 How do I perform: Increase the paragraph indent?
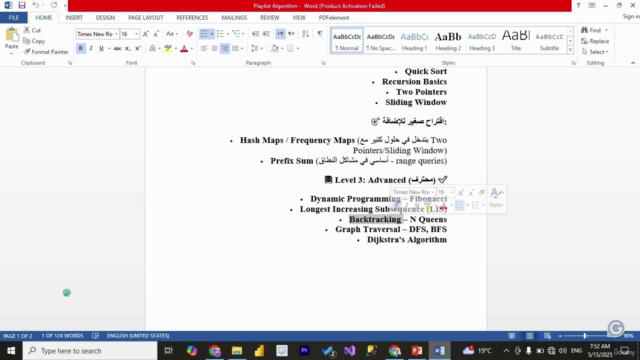coord(266,34)
